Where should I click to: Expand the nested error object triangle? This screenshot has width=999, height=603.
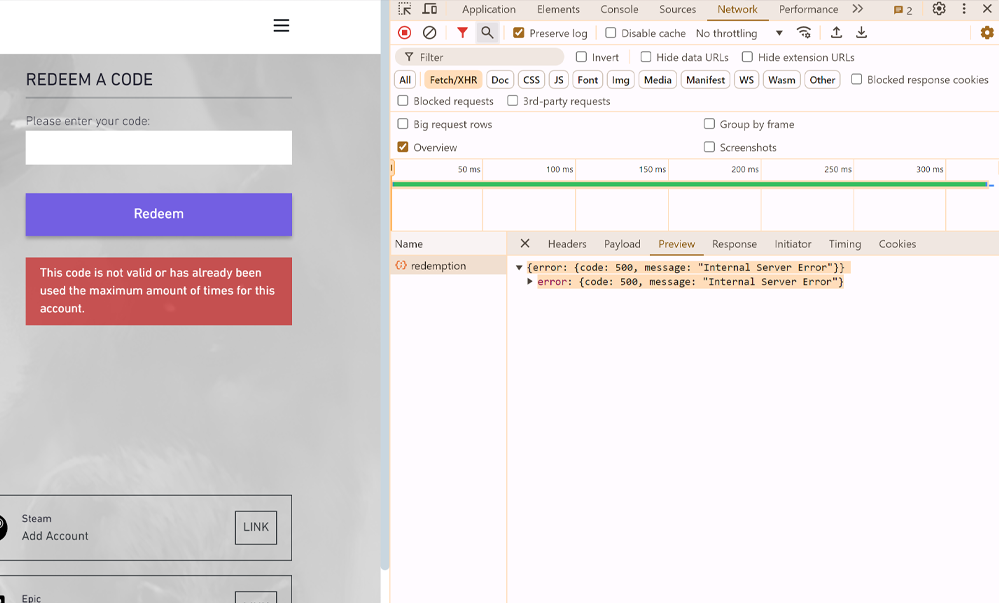pyautogui.click(x=529, y=281)
